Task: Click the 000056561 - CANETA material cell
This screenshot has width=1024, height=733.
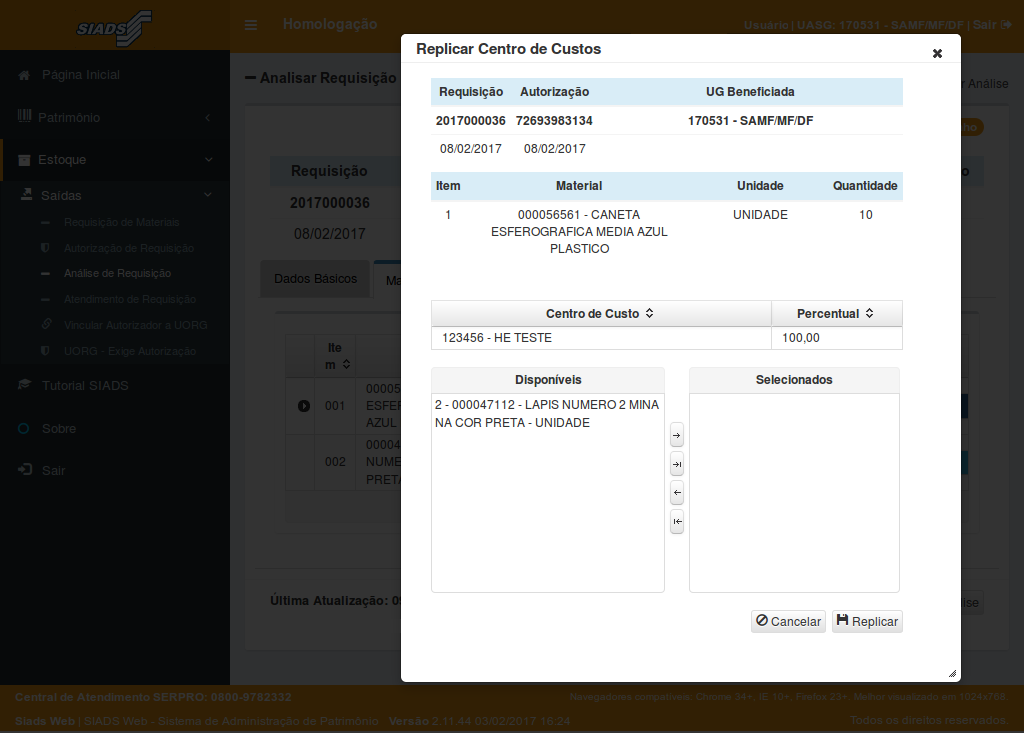Action: (x=579, y=231)
